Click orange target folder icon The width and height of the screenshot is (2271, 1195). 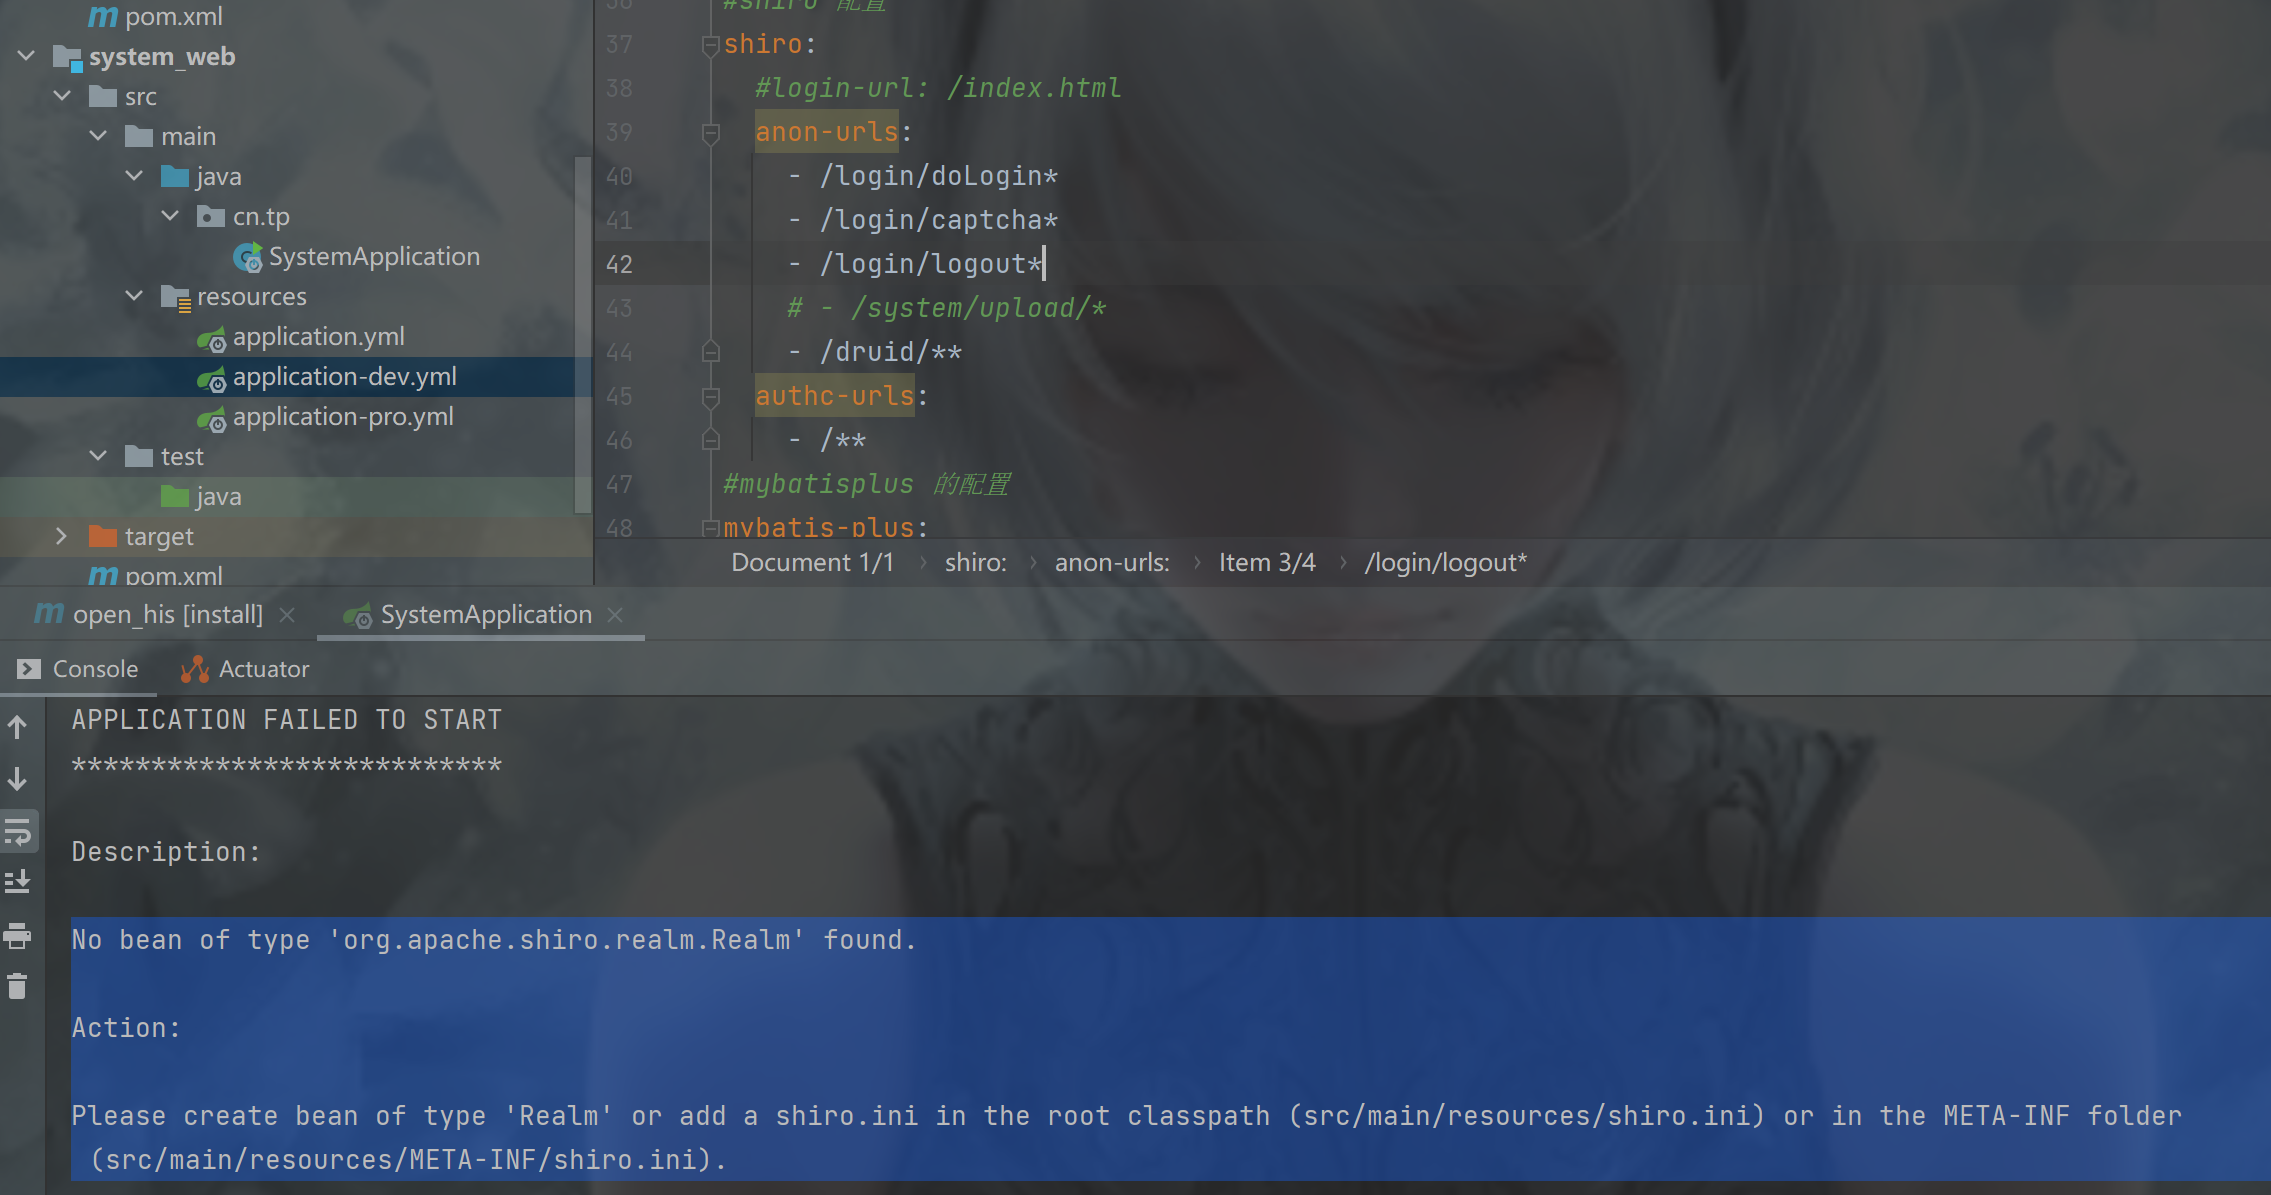[x=103, y=537]
